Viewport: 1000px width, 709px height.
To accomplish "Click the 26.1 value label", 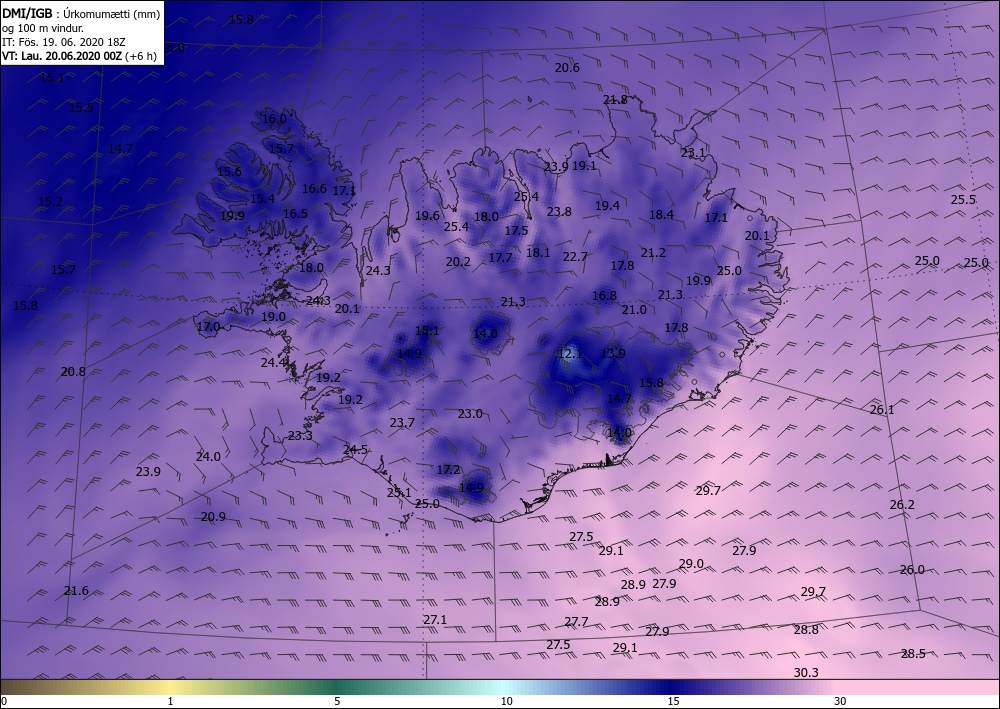I will 882,410.
